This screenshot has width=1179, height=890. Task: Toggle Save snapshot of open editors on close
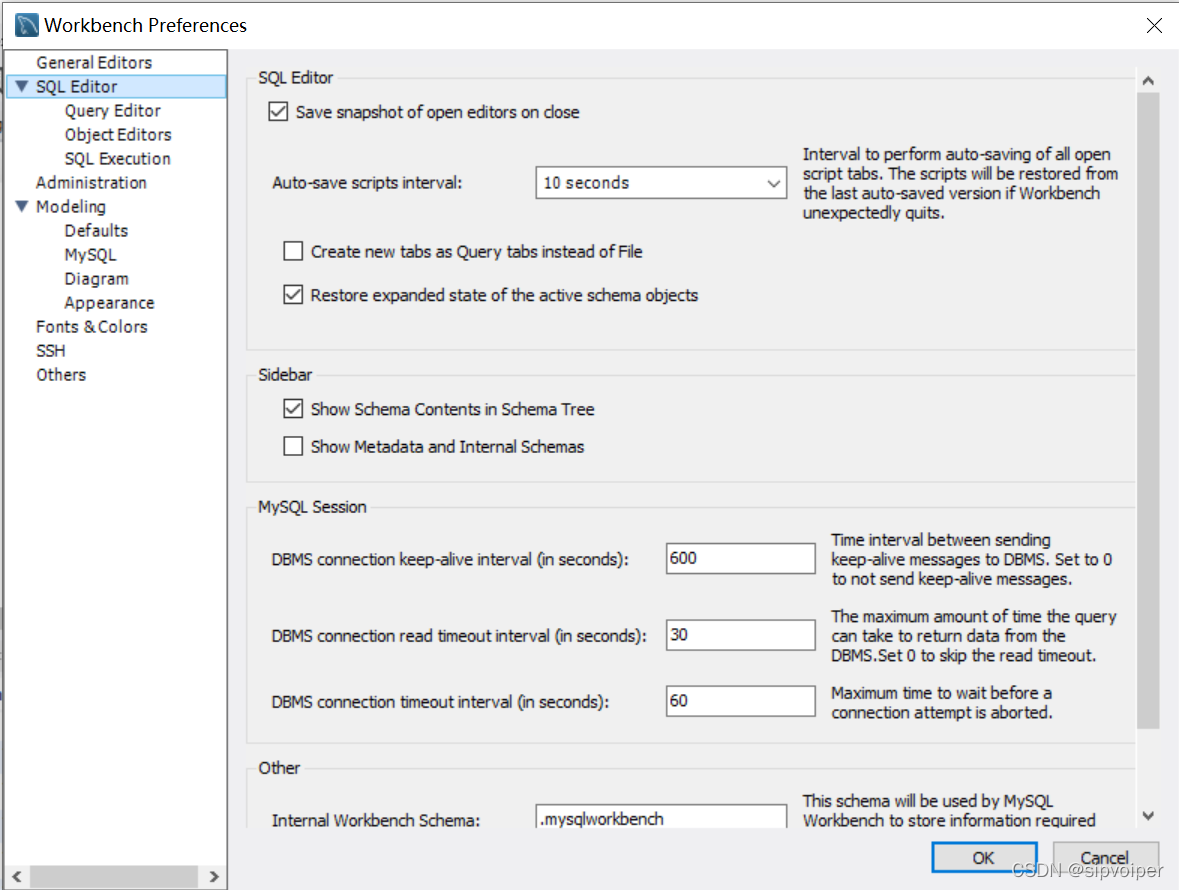point(278,112)
